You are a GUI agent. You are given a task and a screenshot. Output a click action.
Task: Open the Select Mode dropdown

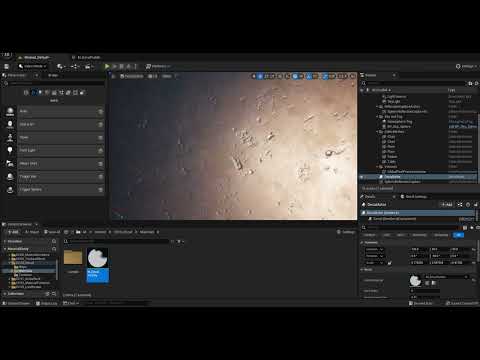(32, 67)
